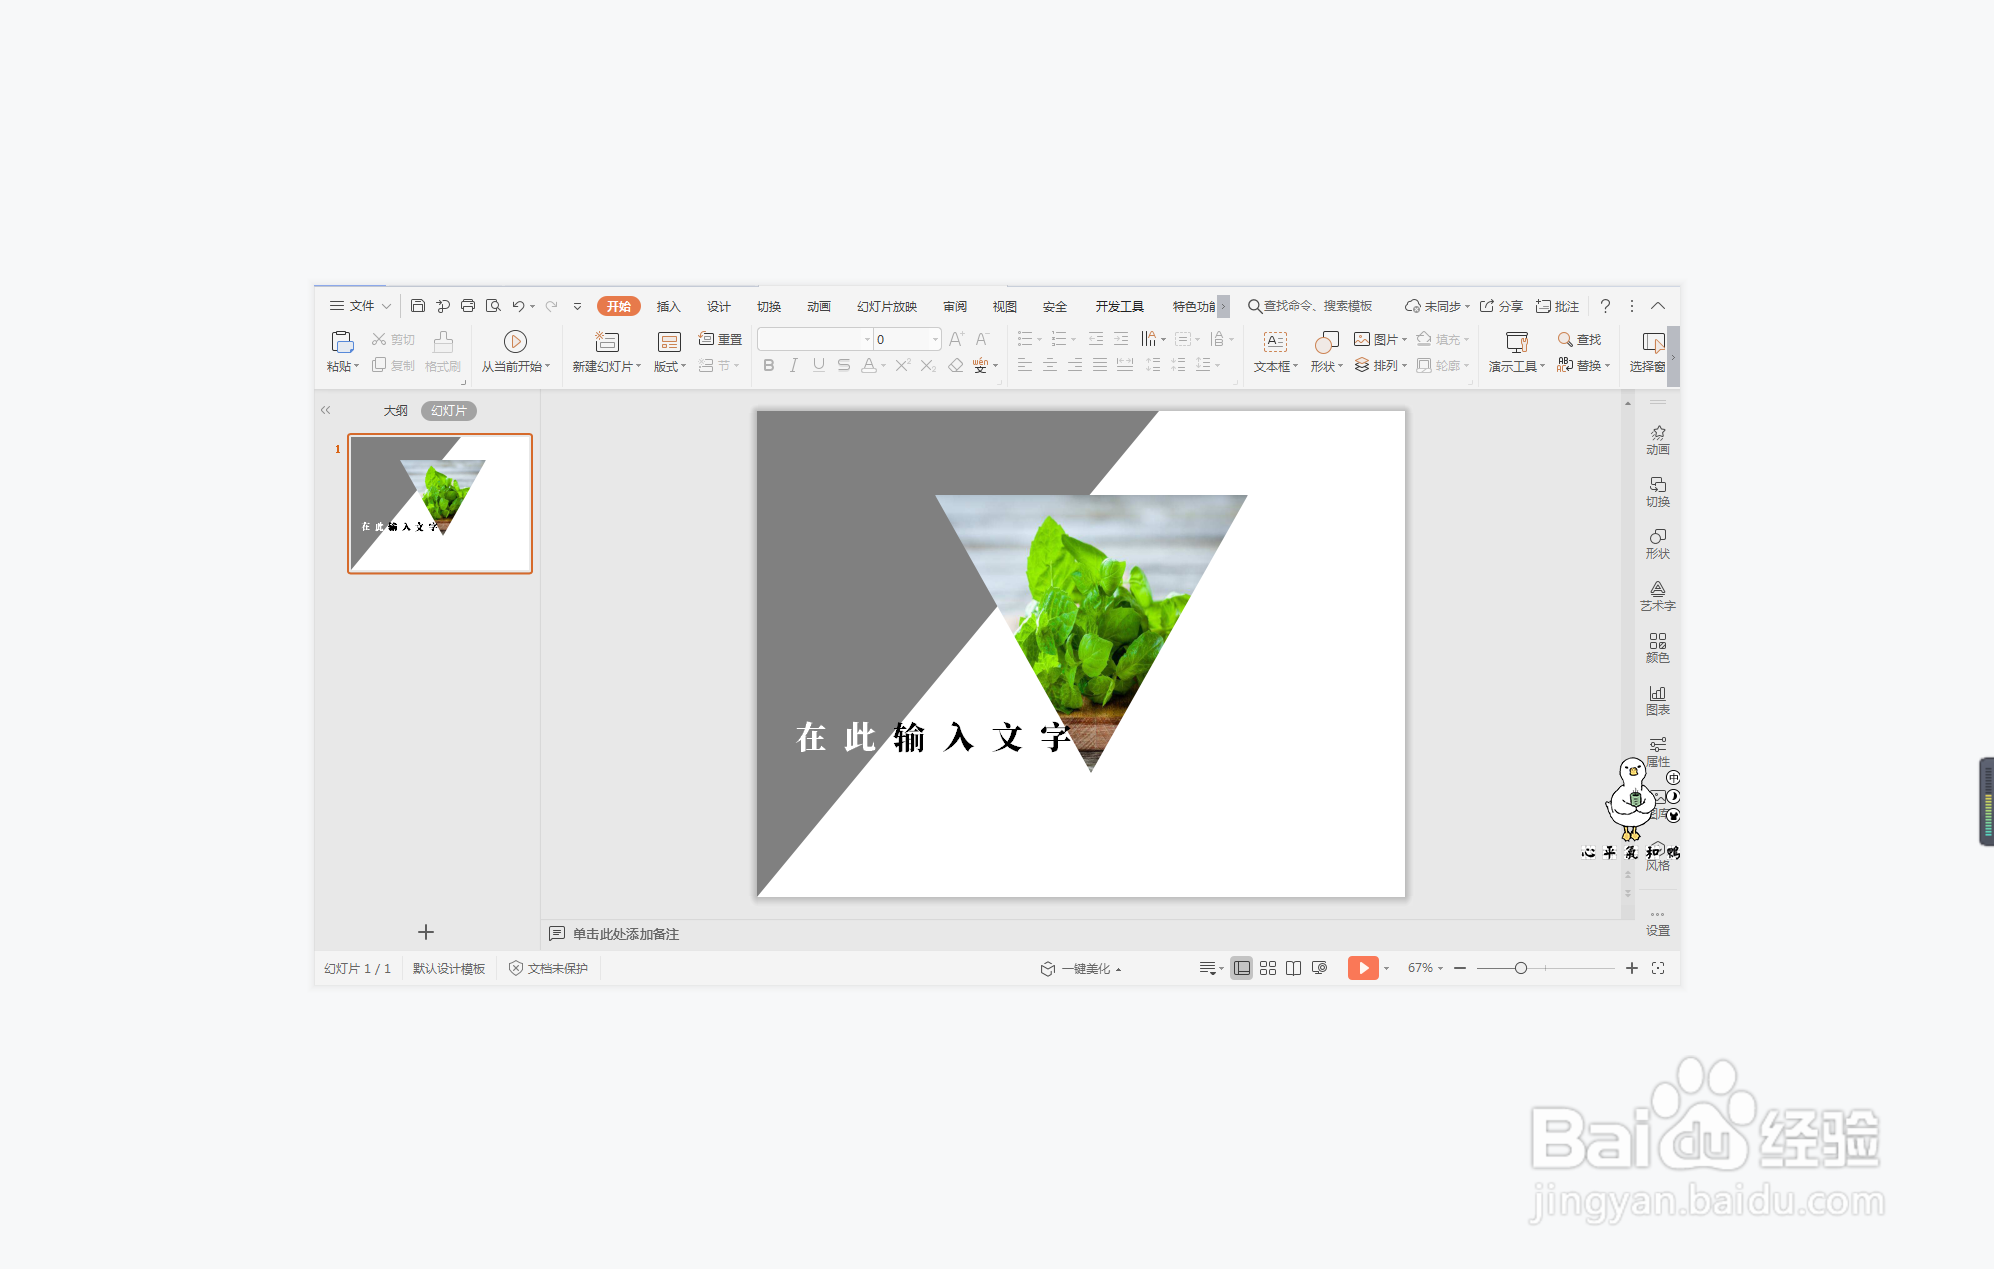Open the Design (设计) tab
Viewport: 1994px width, 1269px height.
coord(718,306)
